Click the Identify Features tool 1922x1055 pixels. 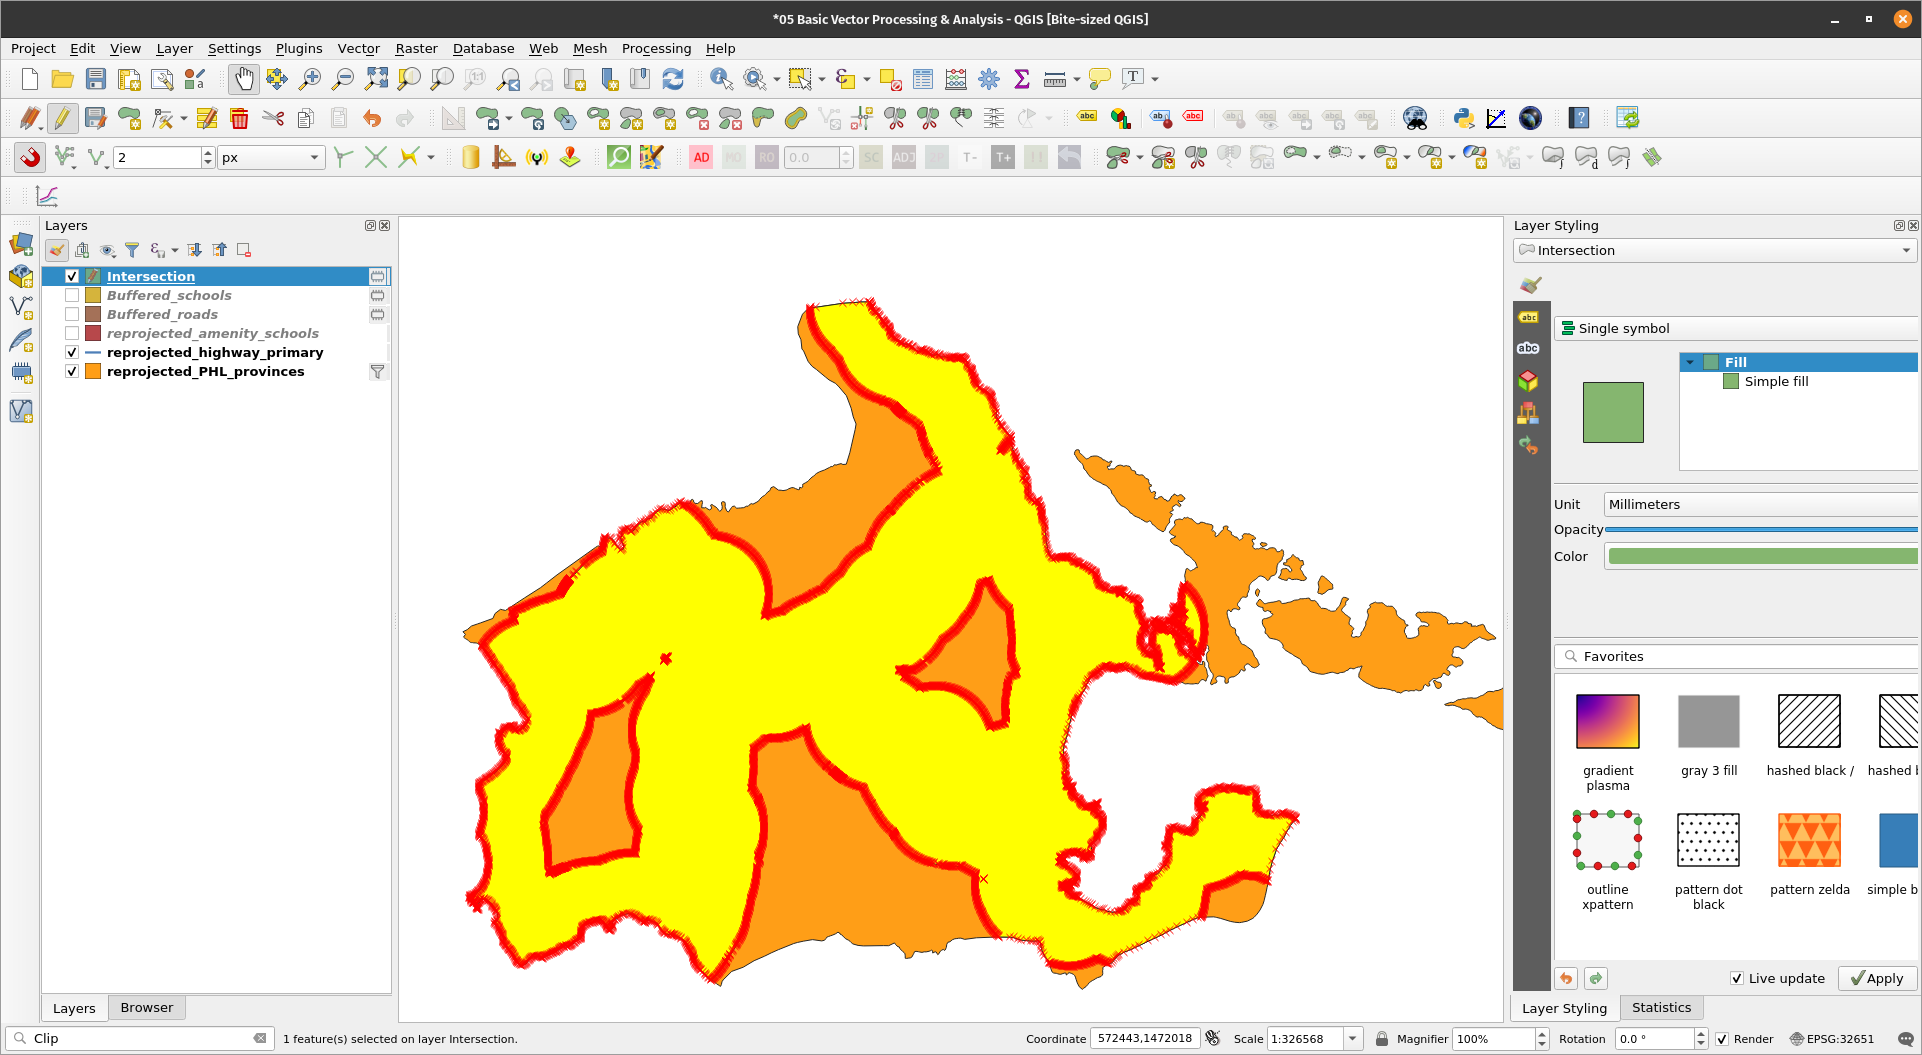click(x=720, y=79)
